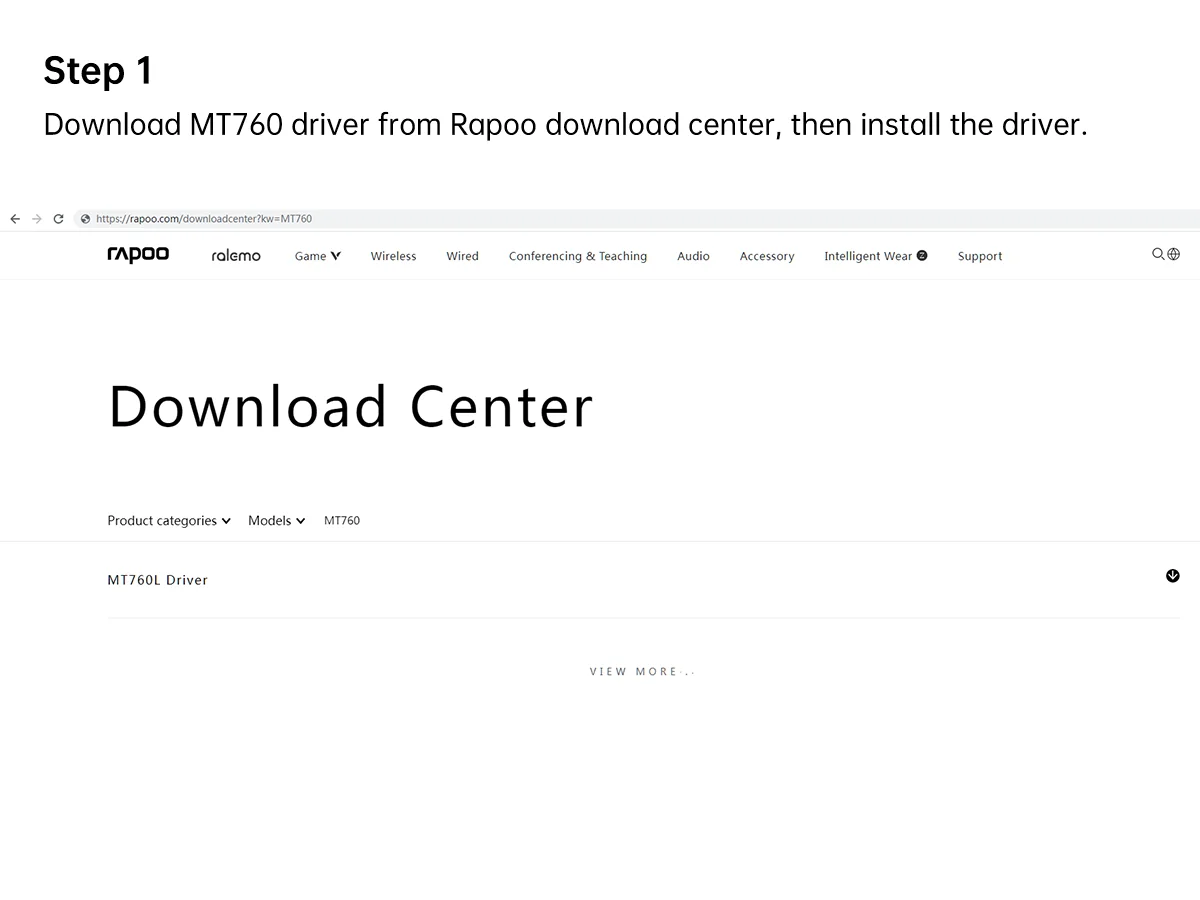Click the globe language icon
This screenshot has height=900, width=1200.
[x=1174, y=254]
